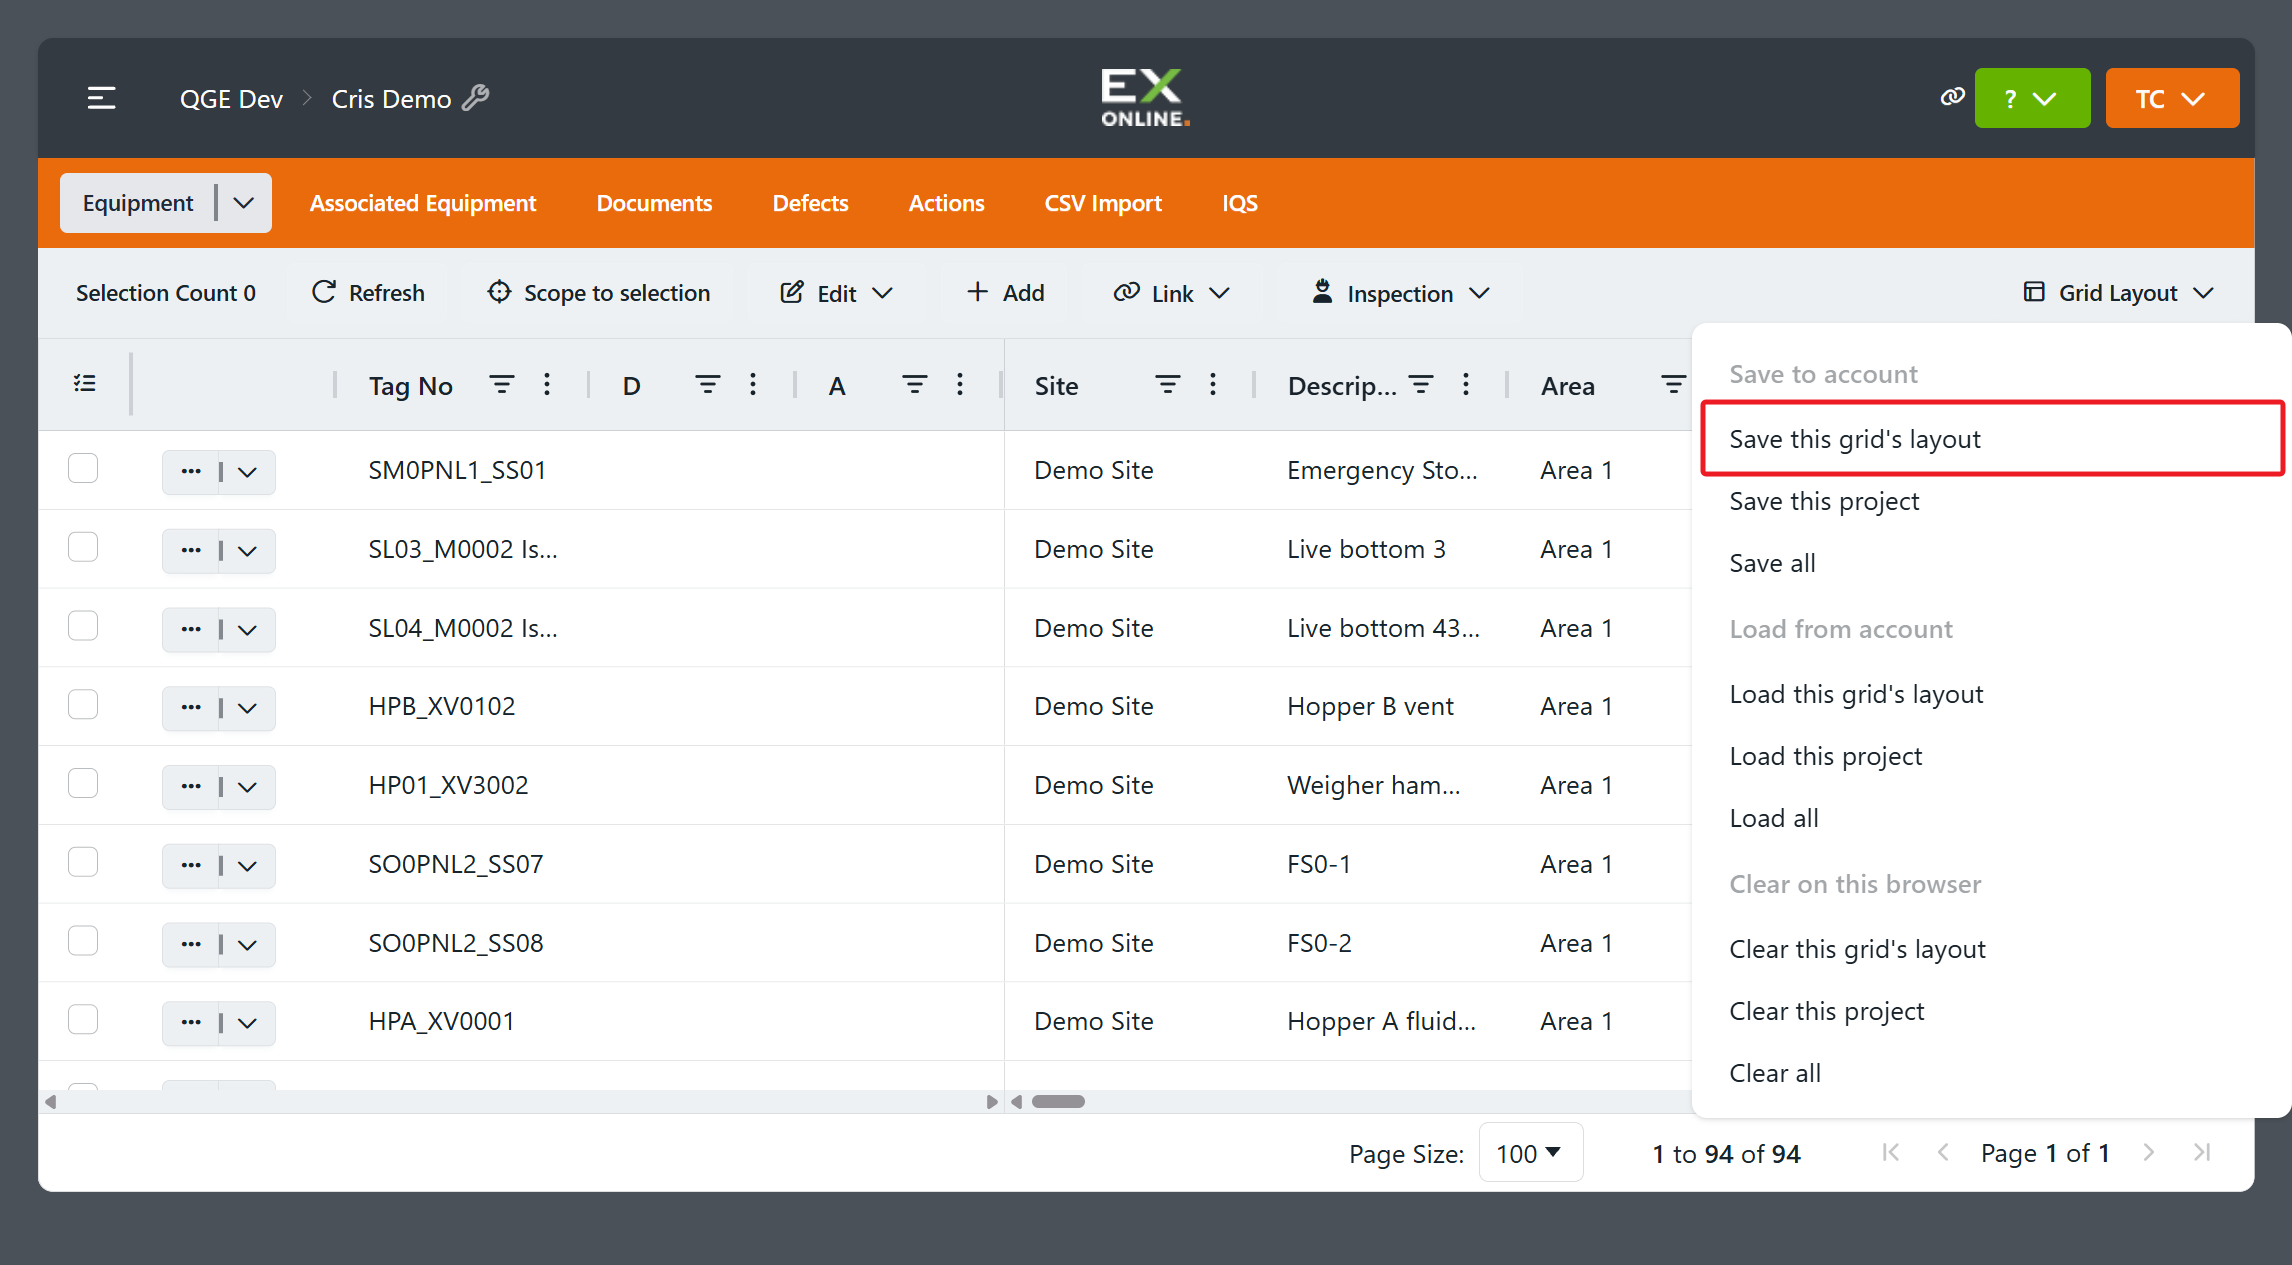The width and height of the screenshot is (2292, 1265).
Task: Open the green help dropdown
Action: coord(2032,98)
